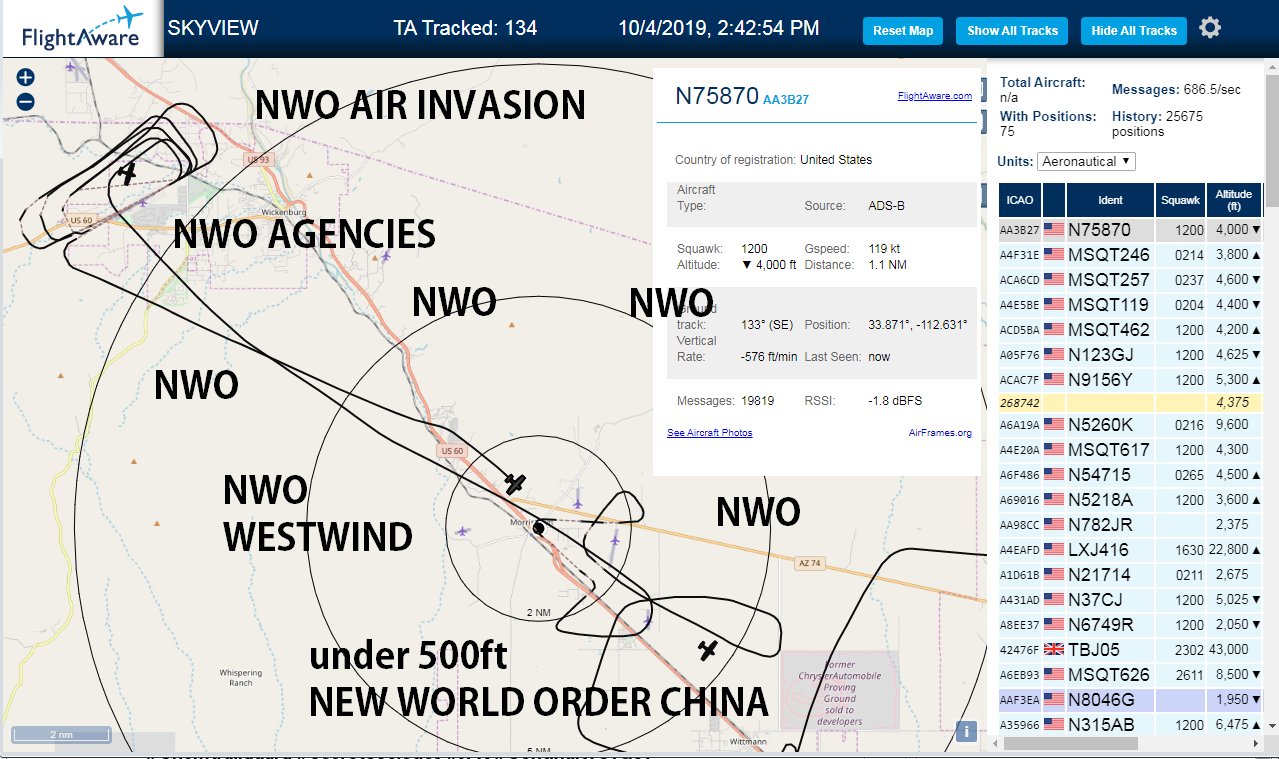Image resolution: width=1279 pixels, height=759 pixels.
Task: Select the MSQT119 aircraft row
Action: 1130,305
